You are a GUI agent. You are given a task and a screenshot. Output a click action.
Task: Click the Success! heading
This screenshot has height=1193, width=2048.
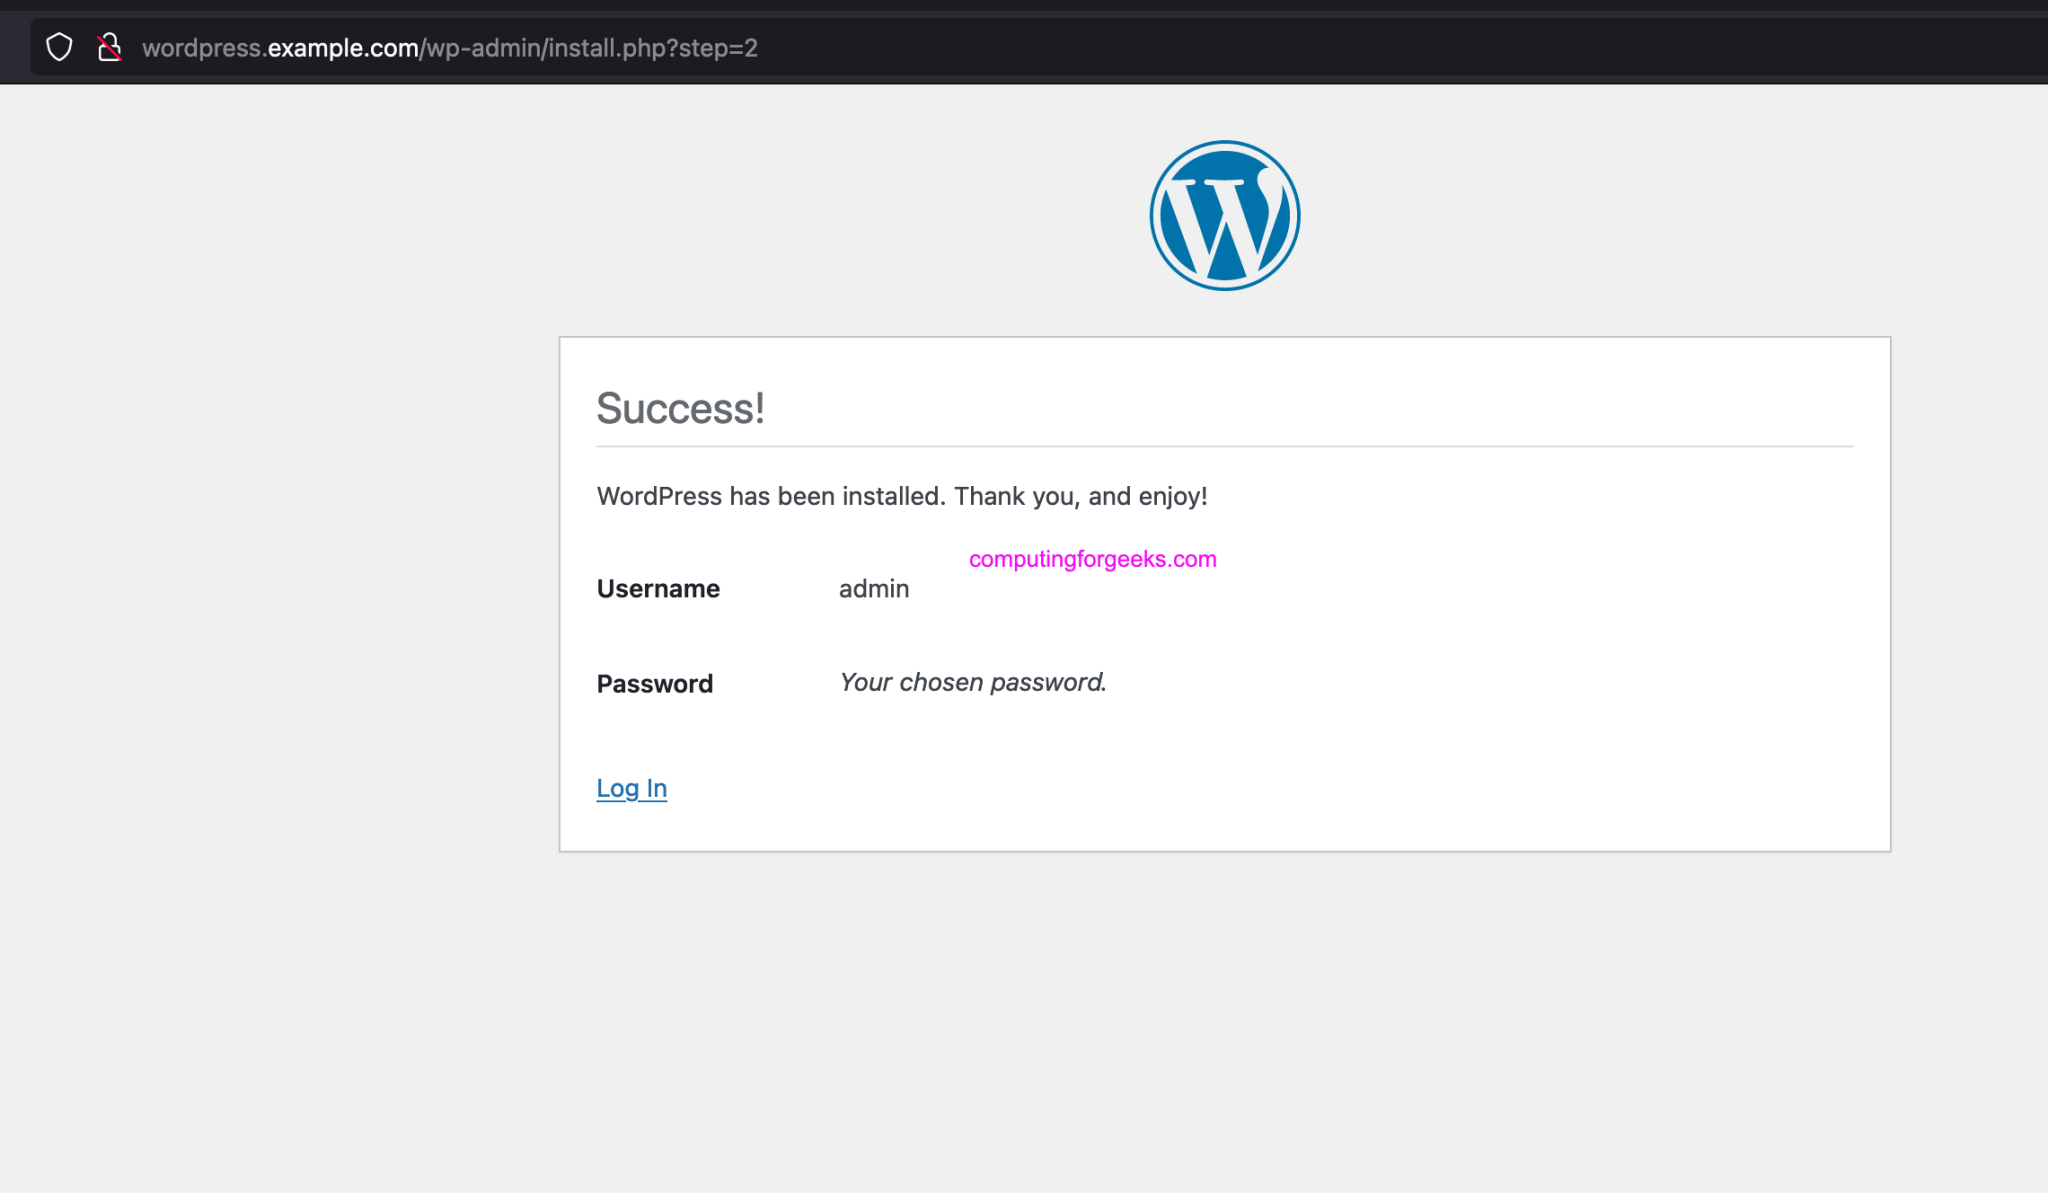coord(680,408)
